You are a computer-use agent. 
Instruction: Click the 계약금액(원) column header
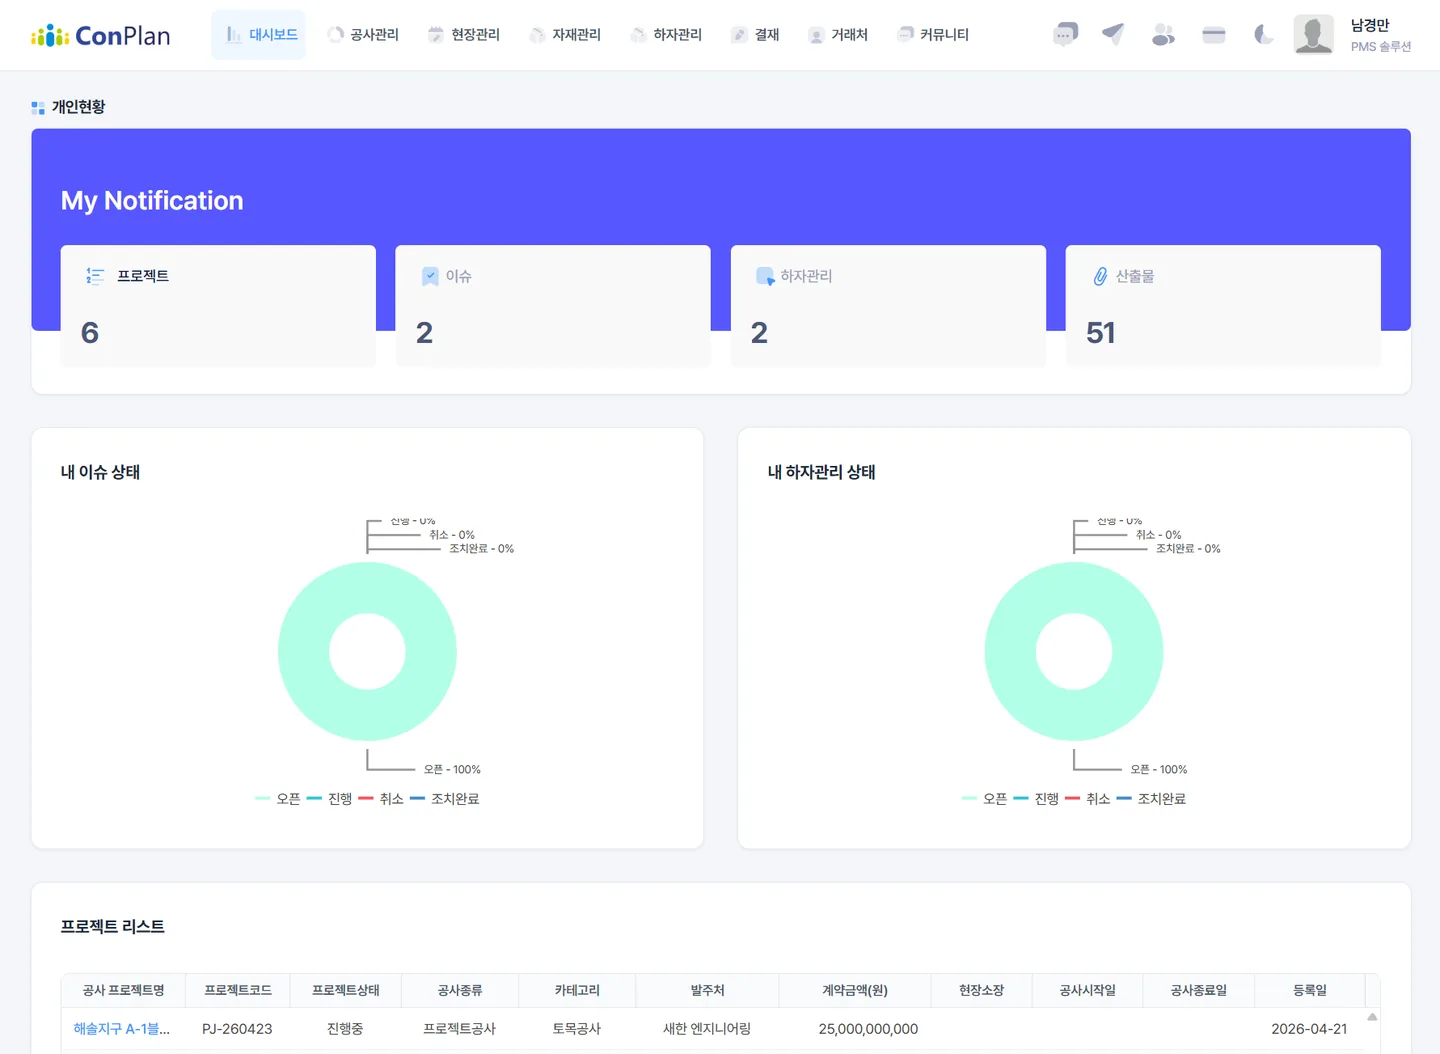point(855,990)
